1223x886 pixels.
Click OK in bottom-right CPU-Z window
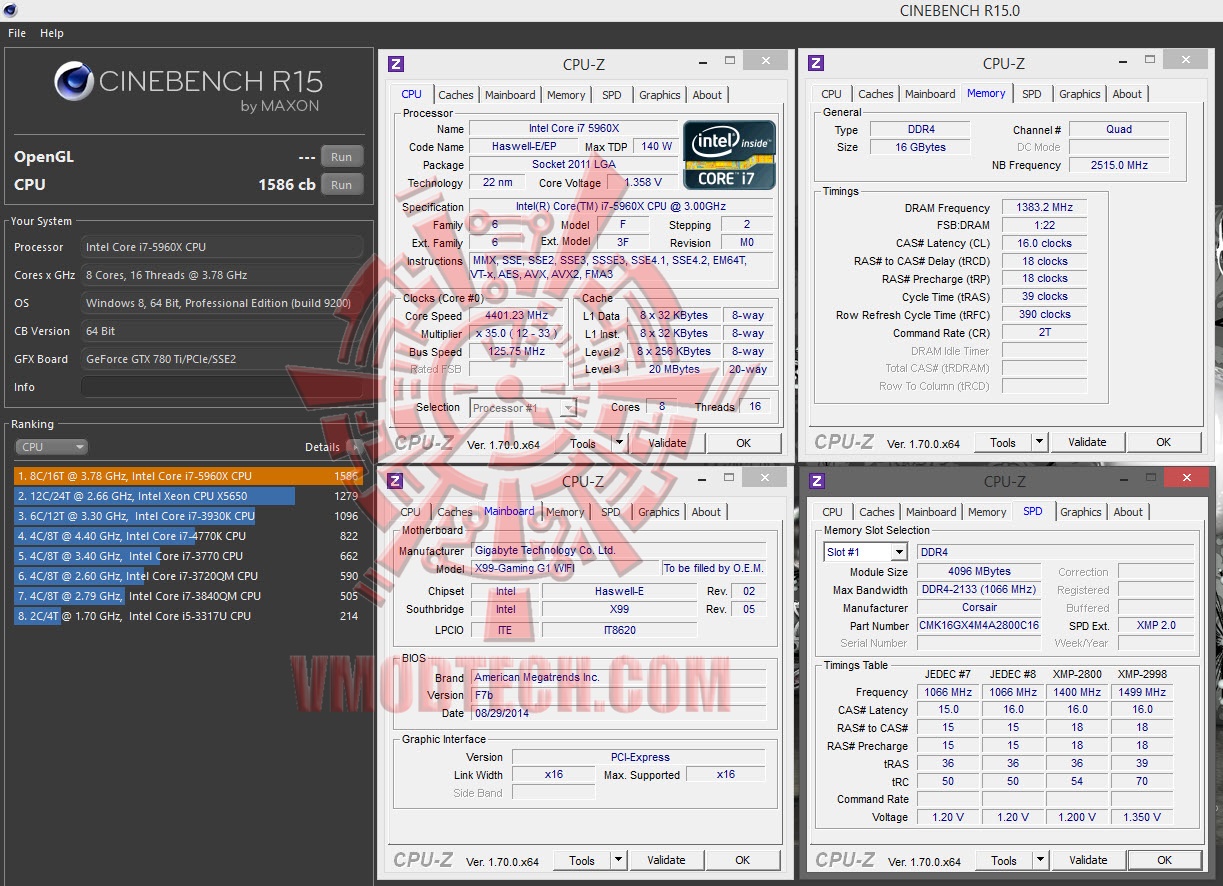[x=1164, y=860]
